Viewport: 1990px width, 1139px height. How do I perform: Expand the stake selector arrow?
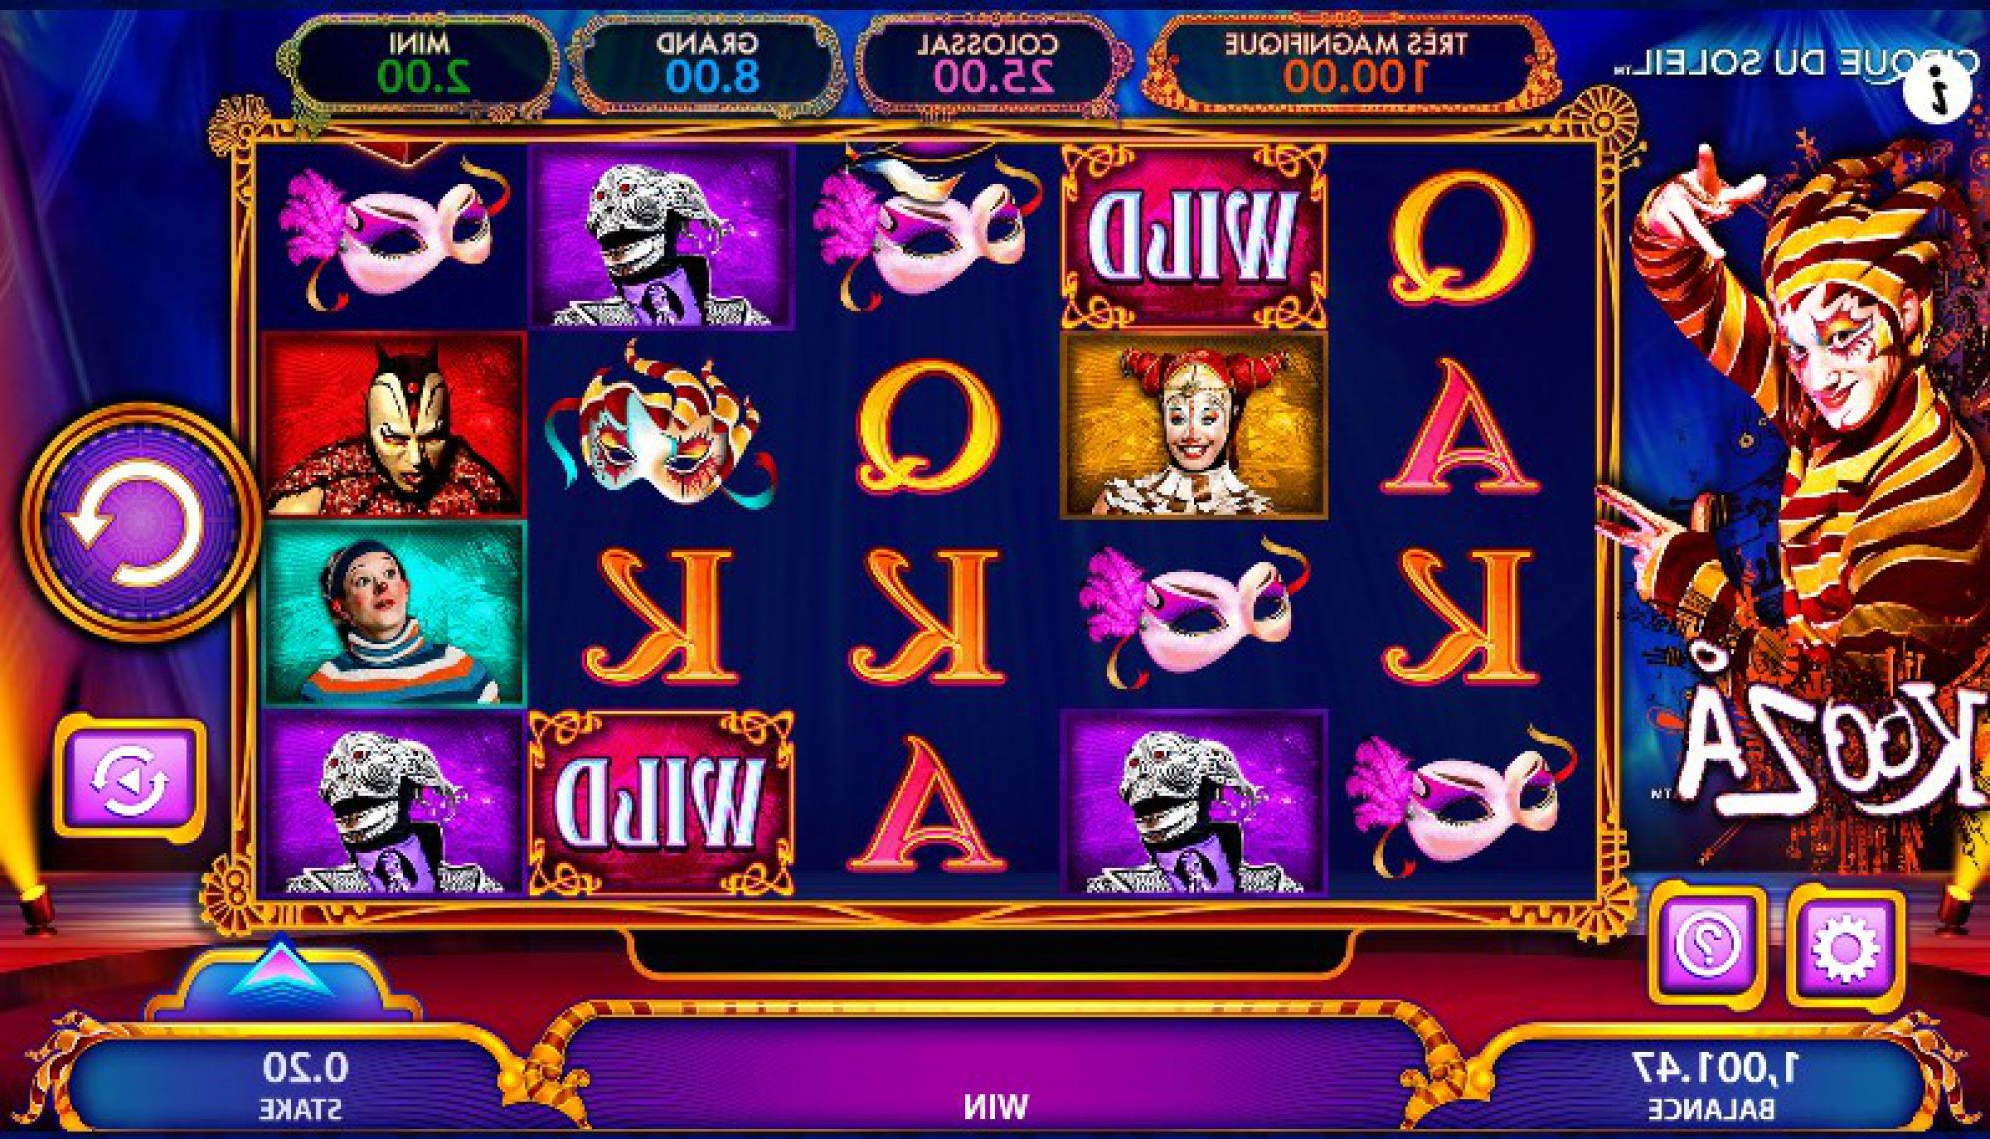point(282,970)
